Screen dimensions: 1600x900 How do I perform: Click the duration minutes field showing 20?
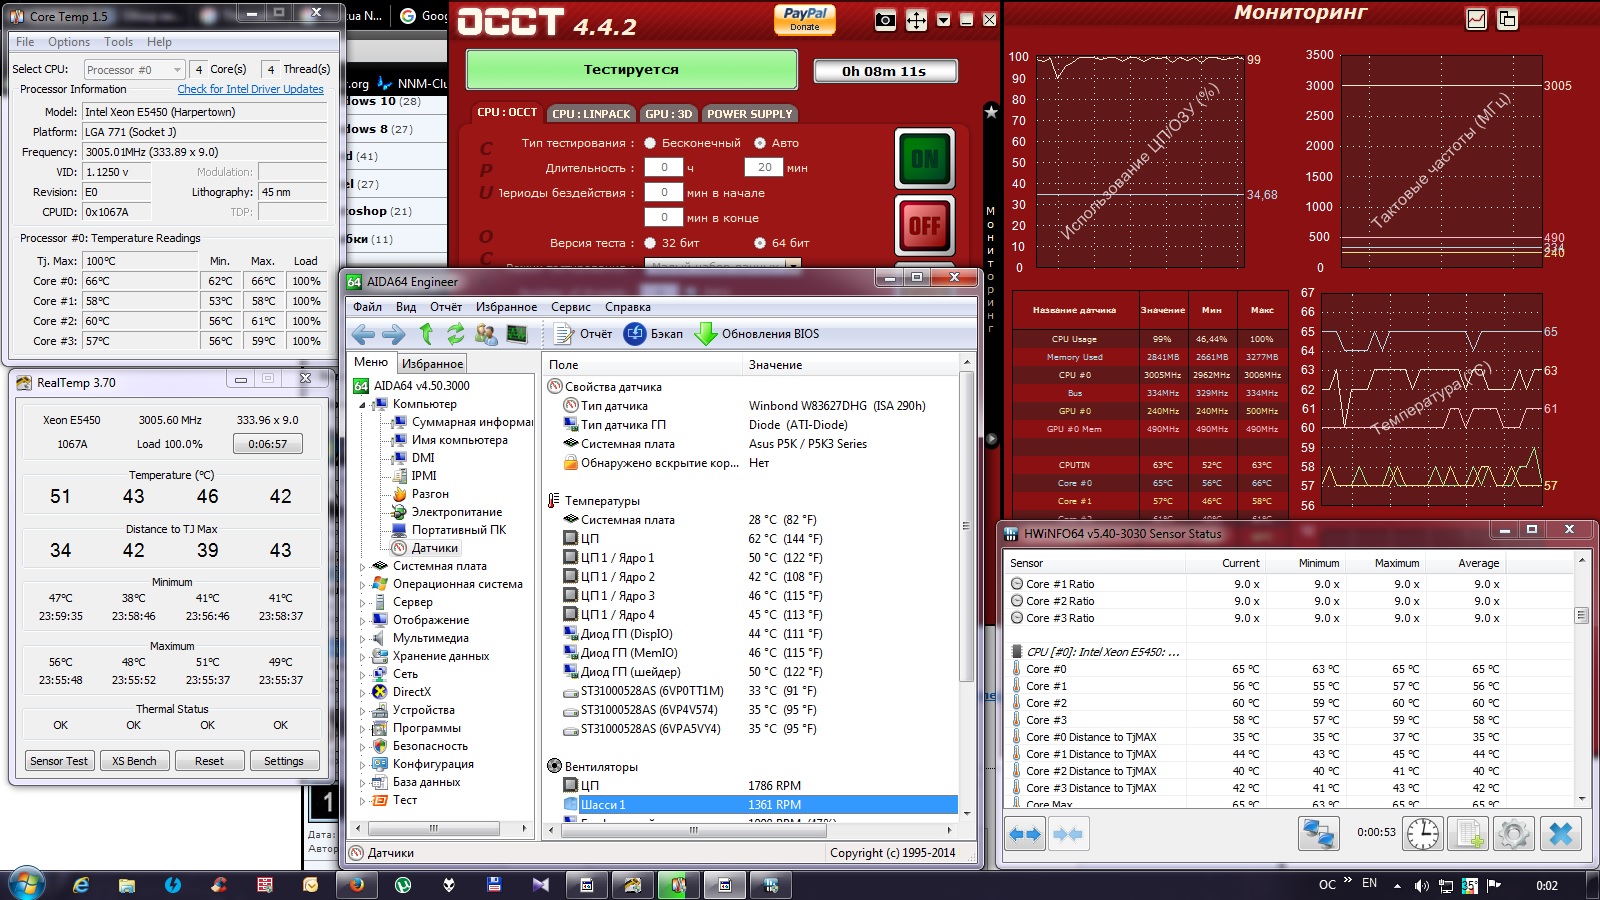765,167
